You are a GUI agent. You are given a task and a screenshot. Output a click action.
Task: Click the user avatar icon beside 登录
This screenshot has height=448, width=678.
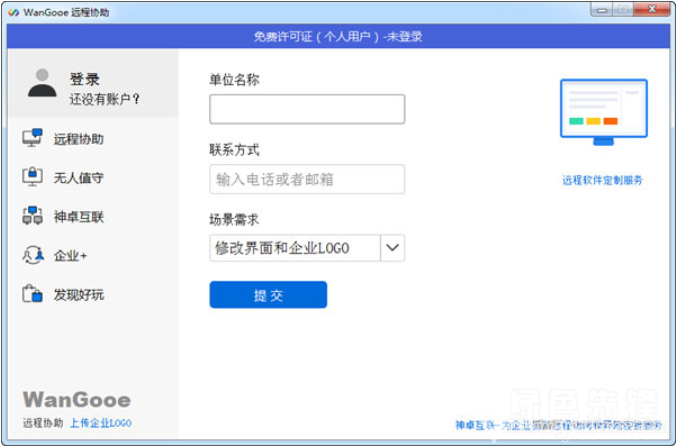click(x=42, y=83)
